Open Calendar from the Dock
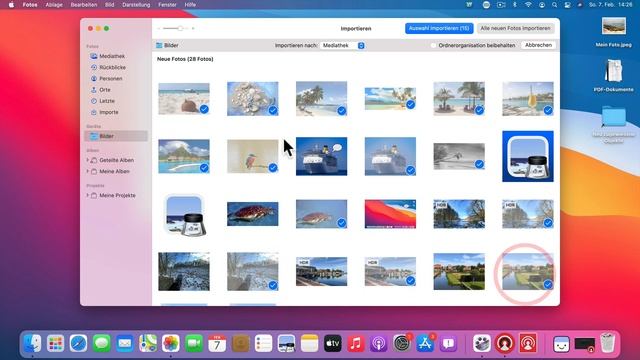 [x=217, y=343]
